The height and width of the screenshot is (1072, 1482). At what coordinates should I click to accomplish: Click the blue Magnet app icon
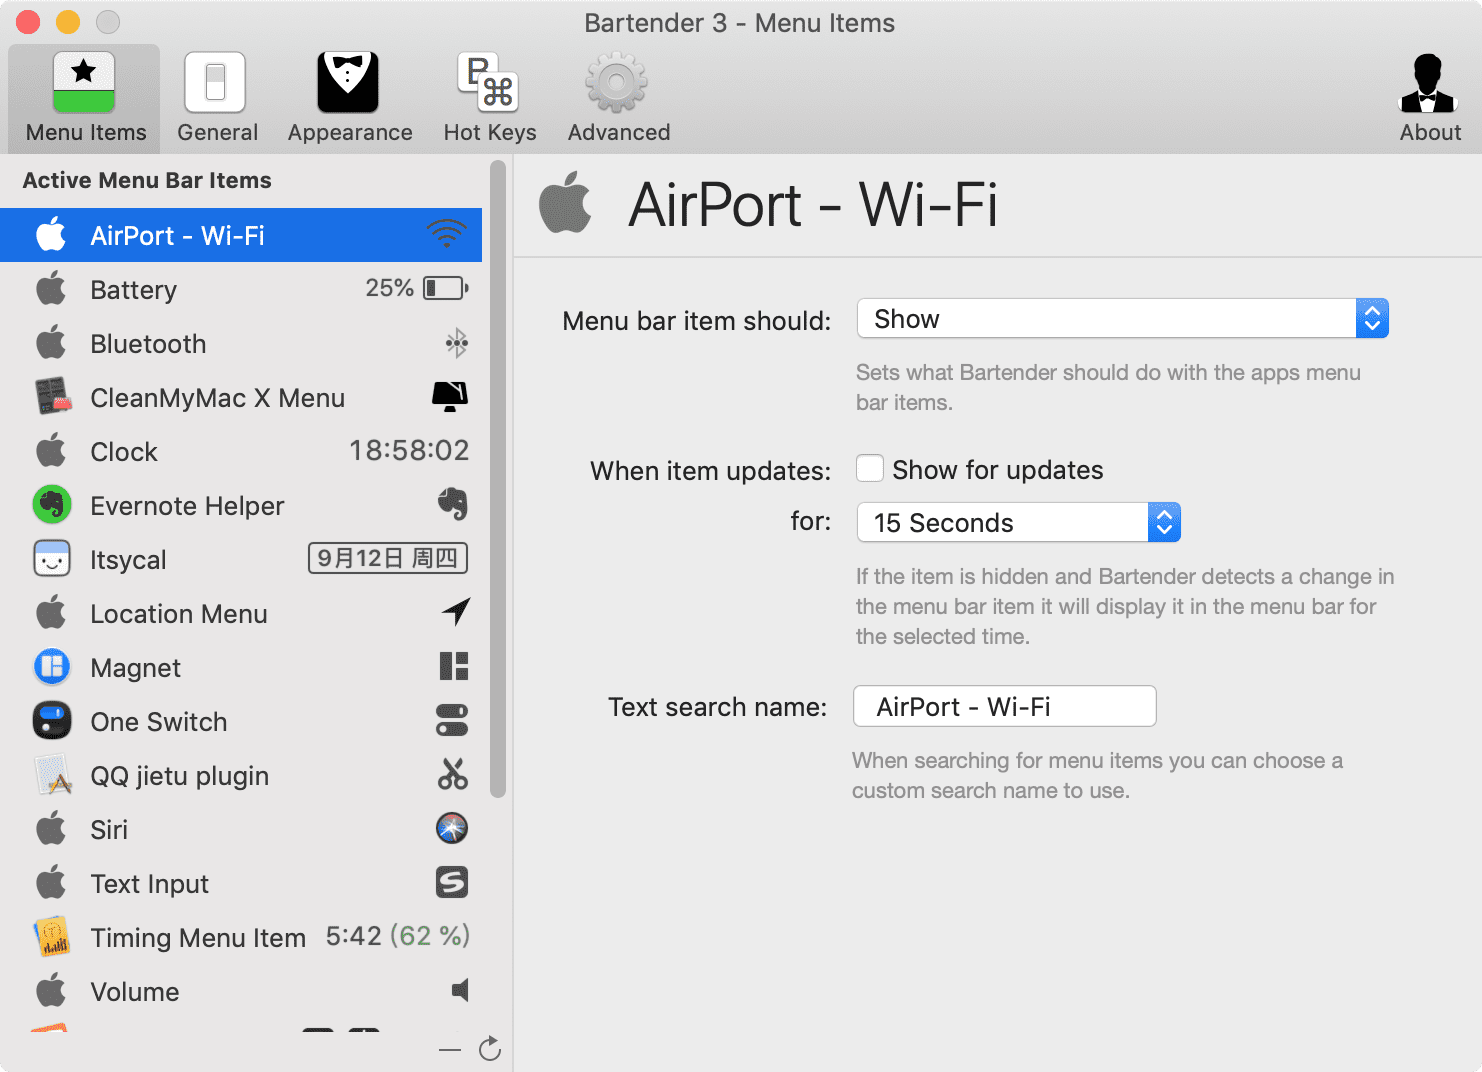tap(52, 667)
